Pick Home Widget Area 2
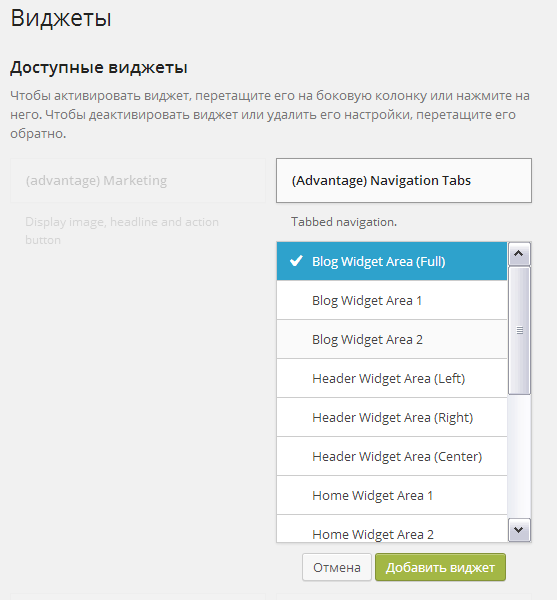This screenshot has height=600, width=557. point(392,529)
